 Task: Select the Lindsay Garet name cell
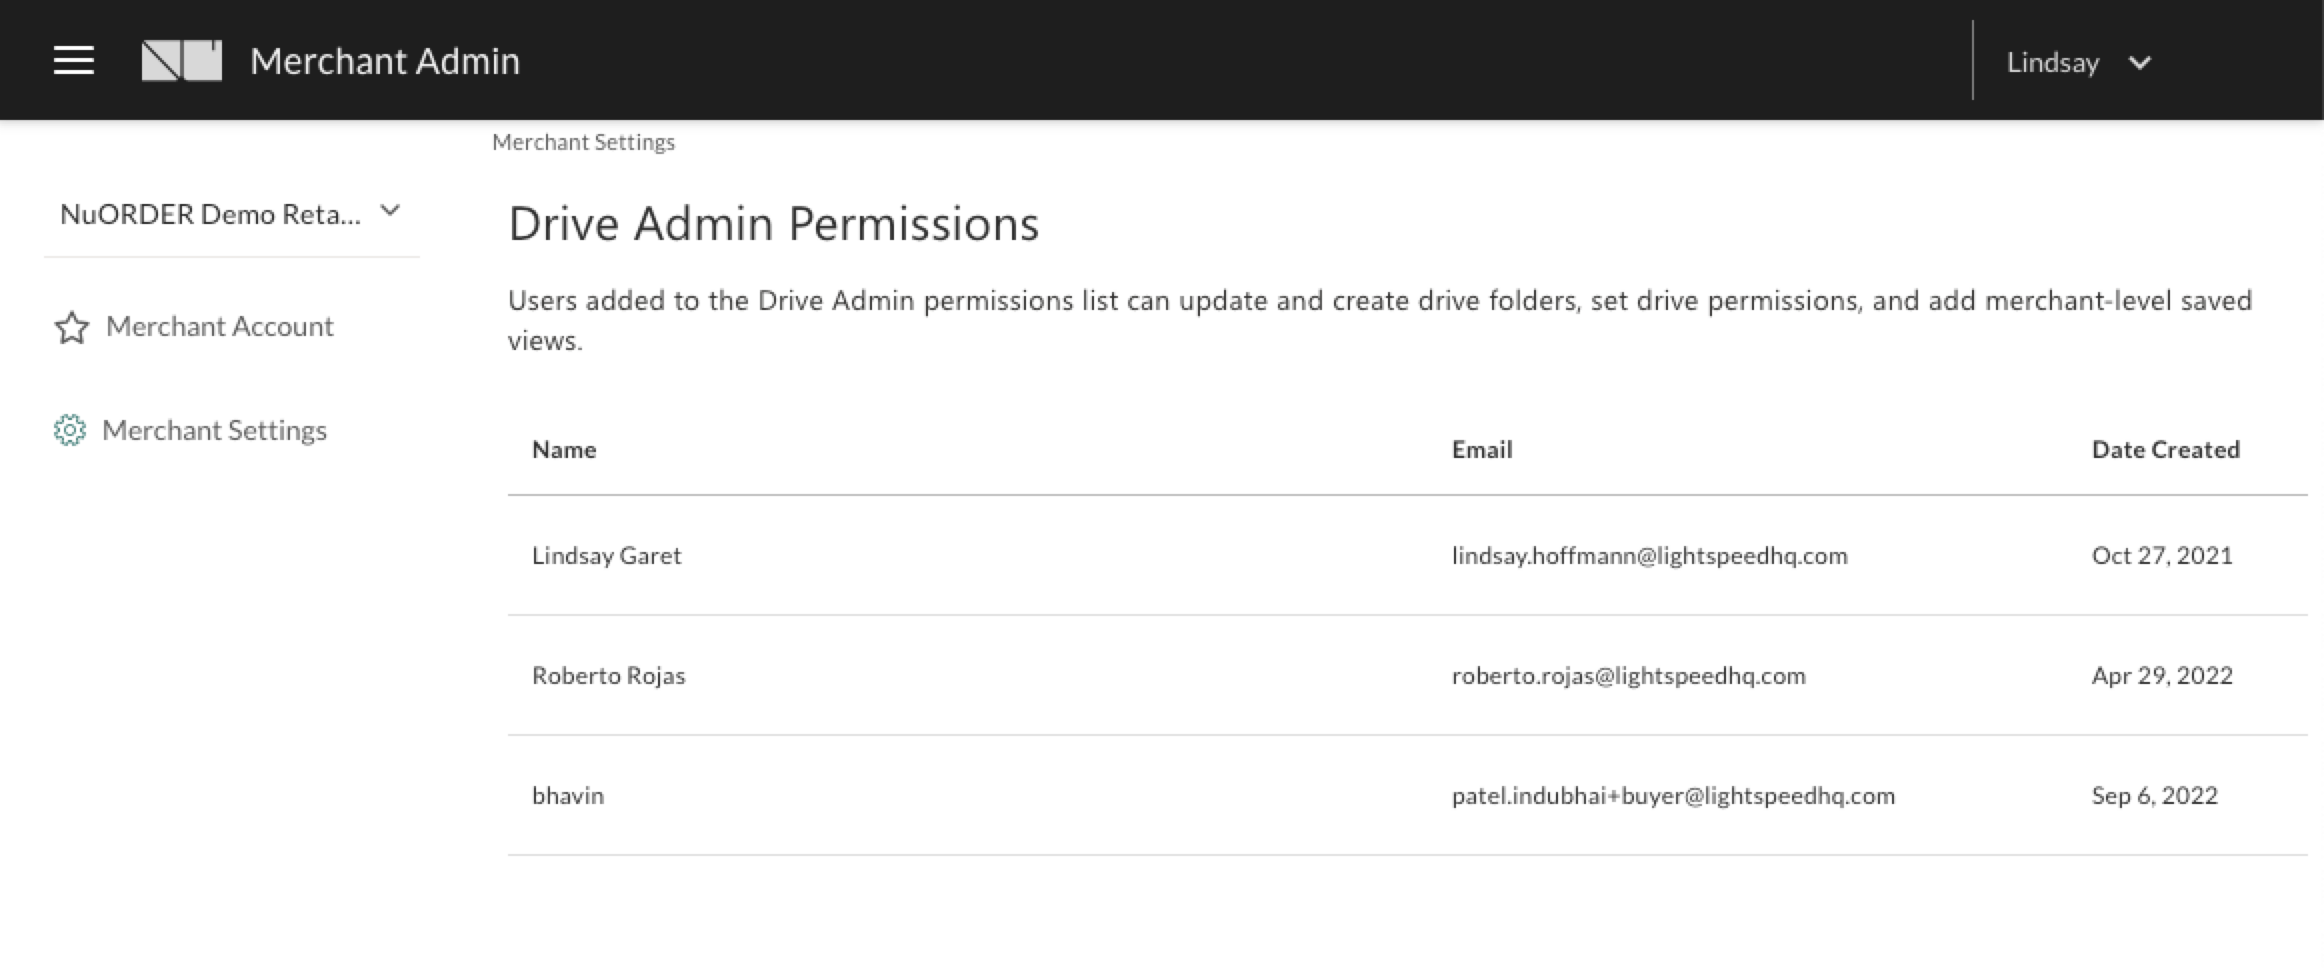606,555
